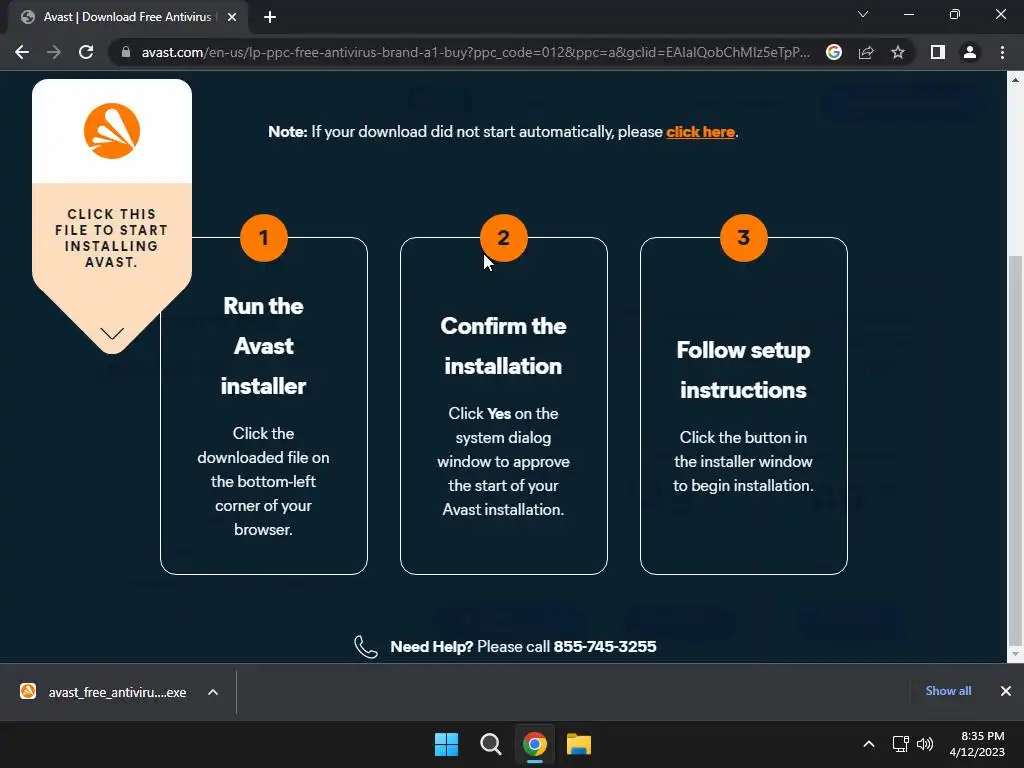Reload the Avast page
The image size is (1024, 768).
(86, 52)
